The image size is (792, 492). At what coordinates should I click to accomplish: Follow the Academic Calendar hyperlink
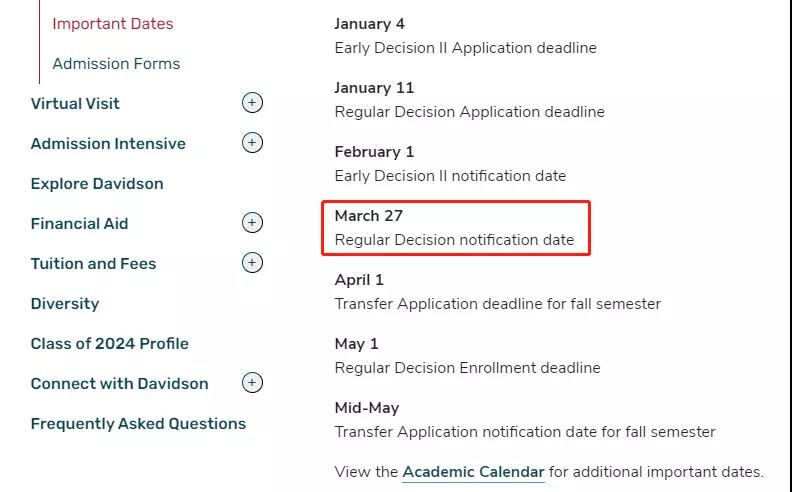tap(473, 472)
